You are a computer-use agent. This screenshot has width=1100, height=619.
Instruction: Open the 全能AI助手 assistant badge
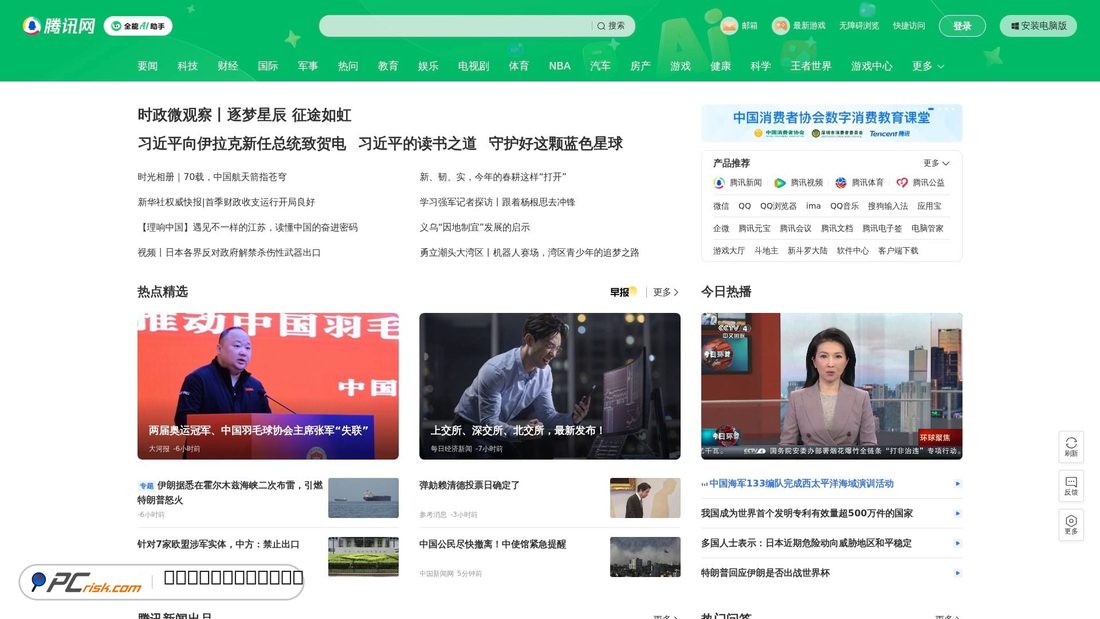[x=138, y=26]
